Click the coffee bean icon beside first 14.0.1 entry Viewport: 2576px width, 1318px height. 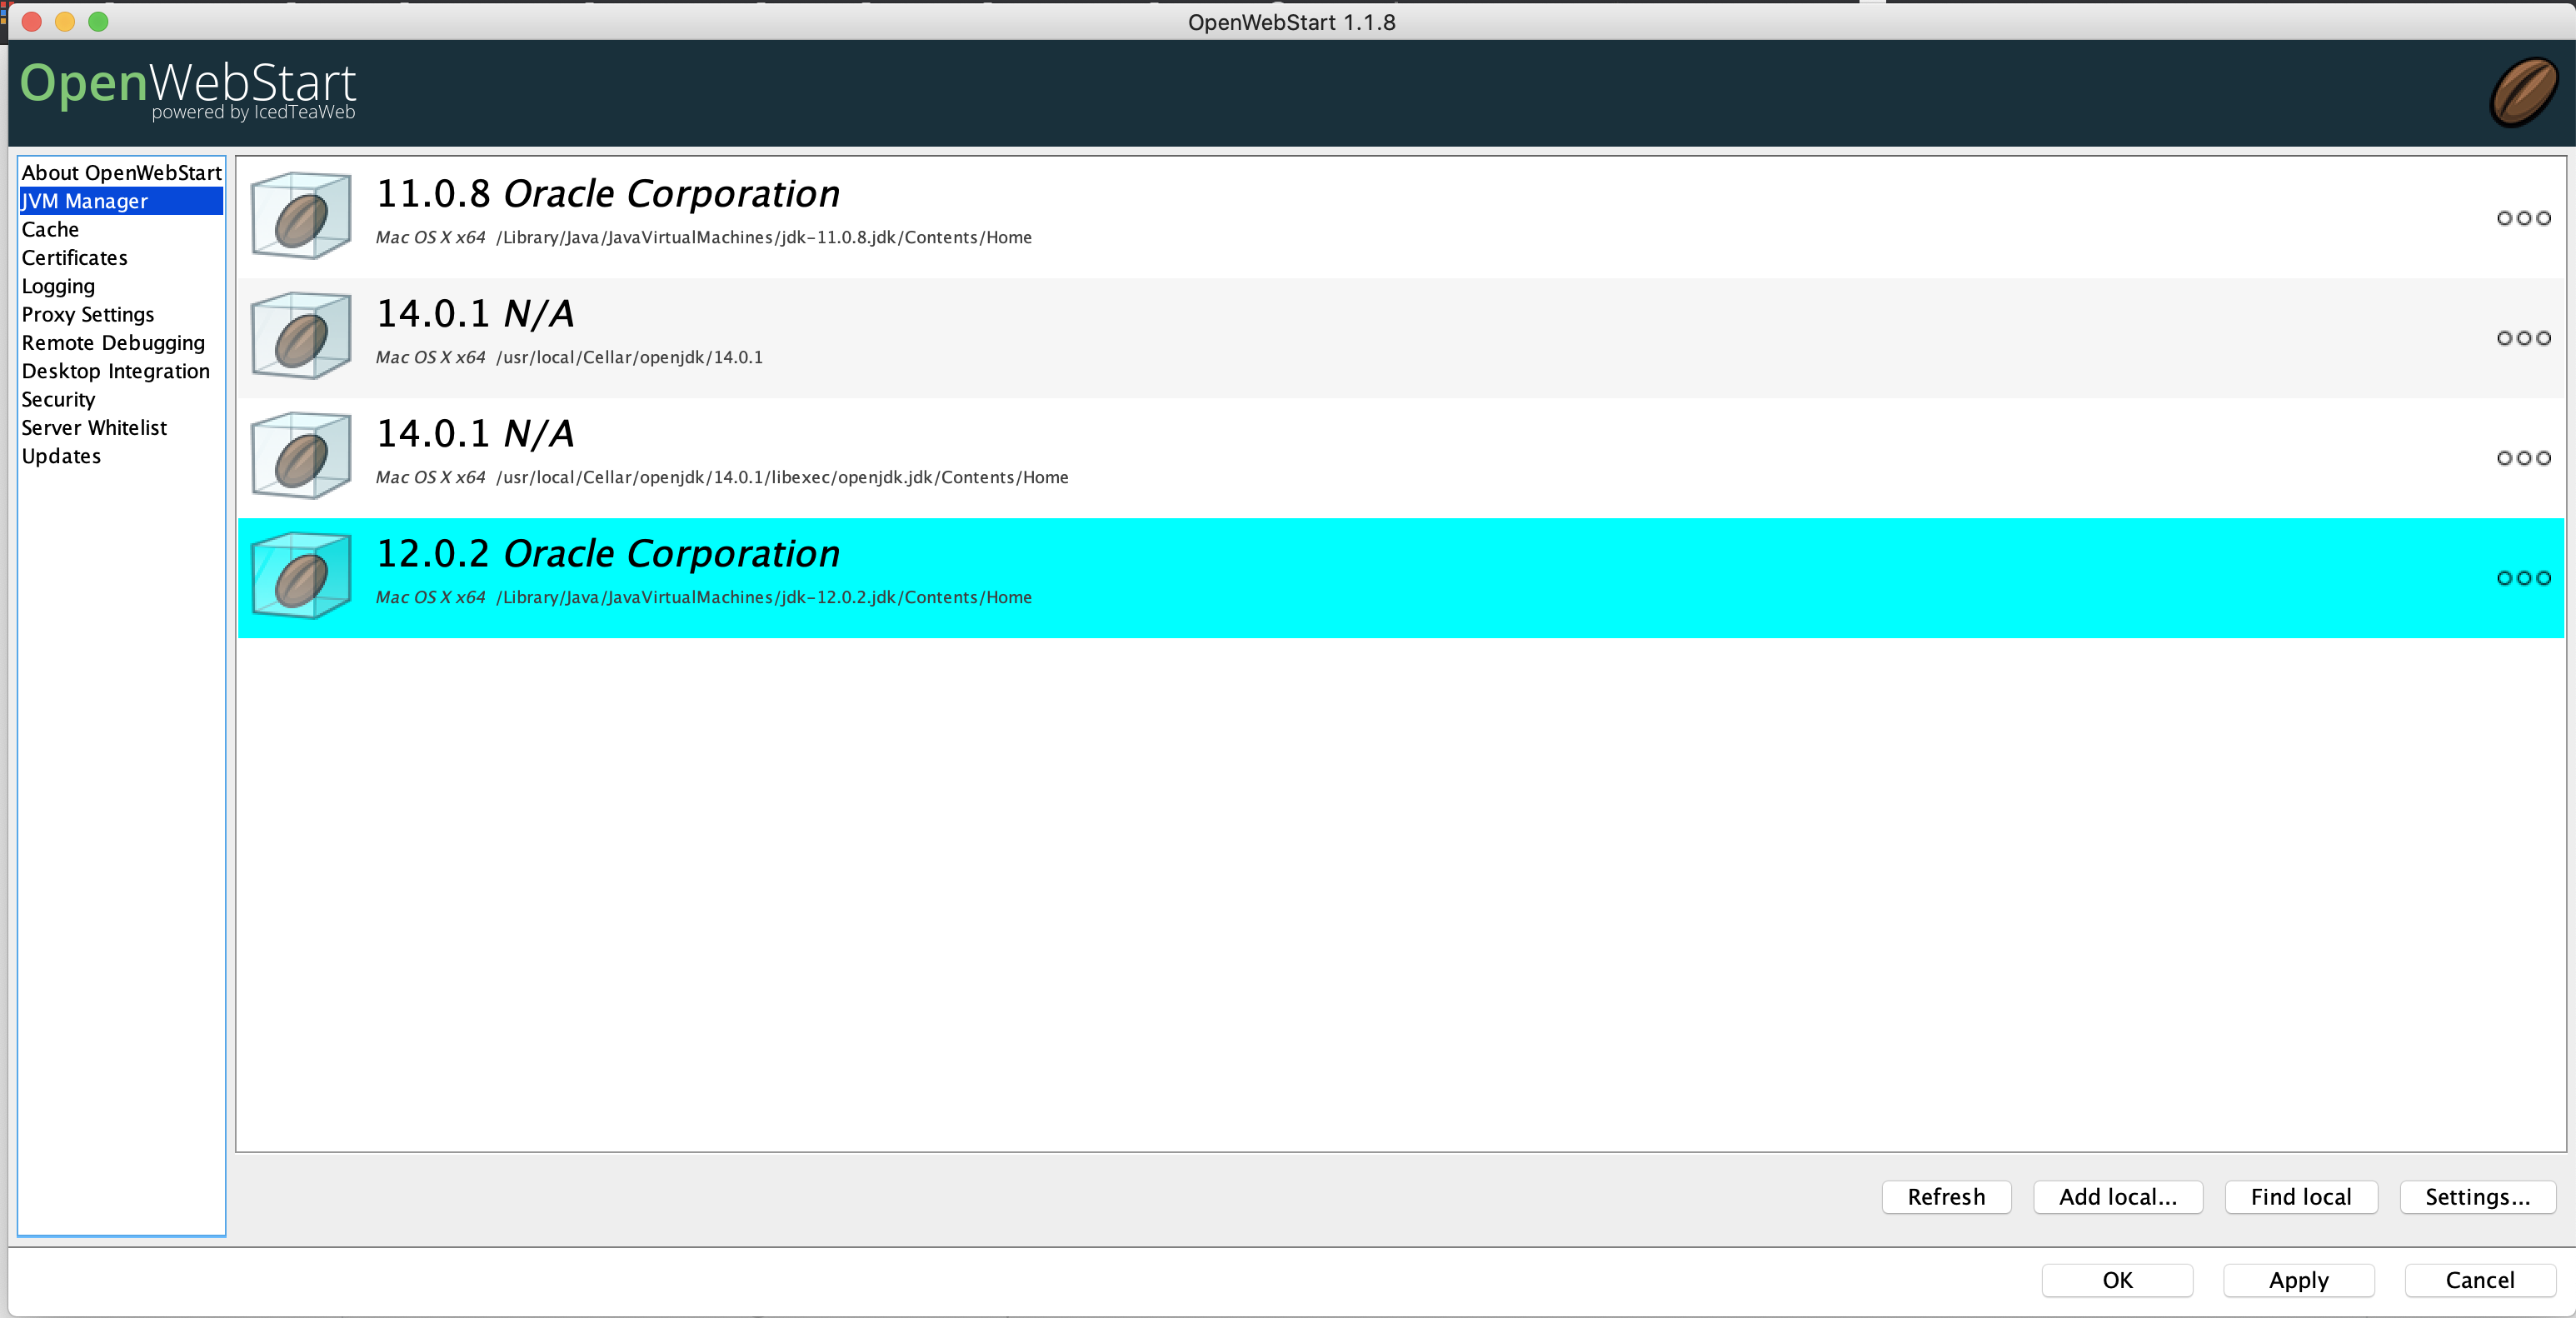300,335
